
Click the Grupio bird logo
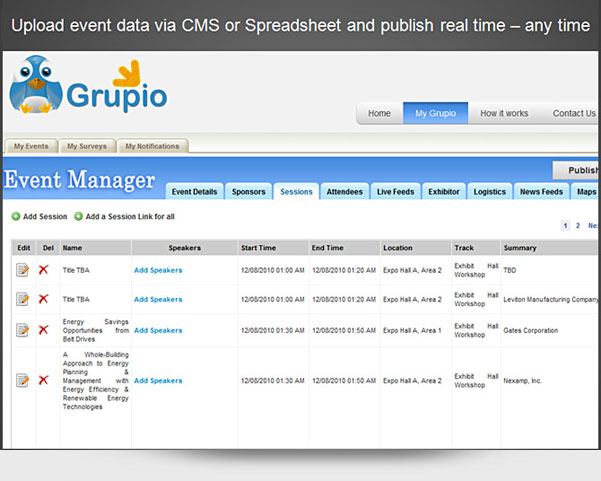(x=36, y=84)
